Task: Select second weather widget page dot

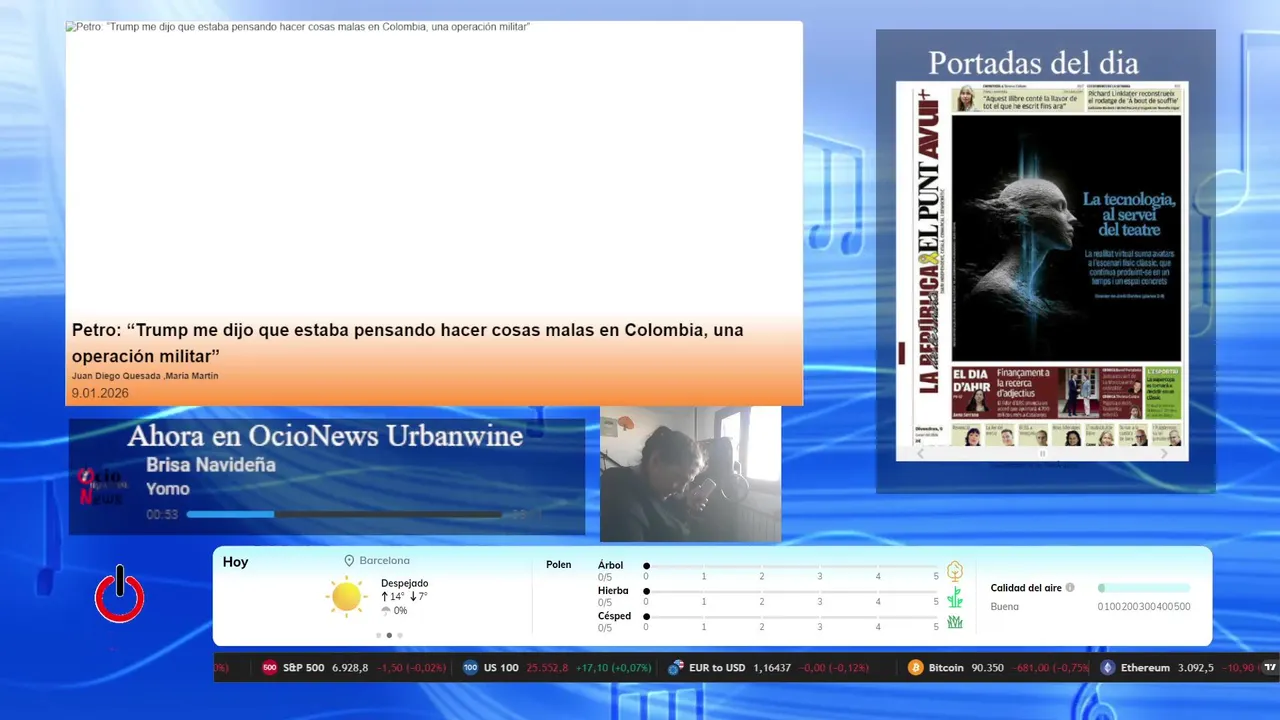Action: point(389,635)
